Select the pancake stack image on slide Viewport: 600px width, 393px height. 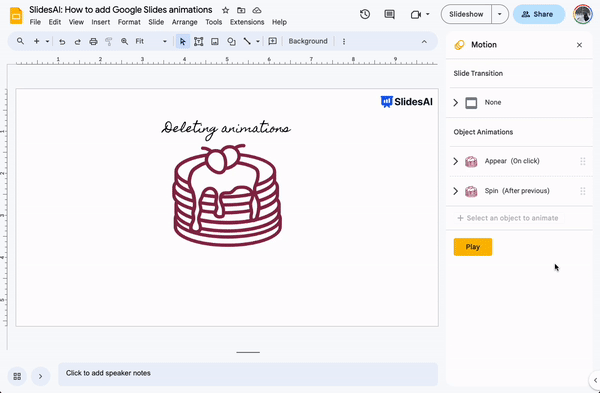(227, 195)
